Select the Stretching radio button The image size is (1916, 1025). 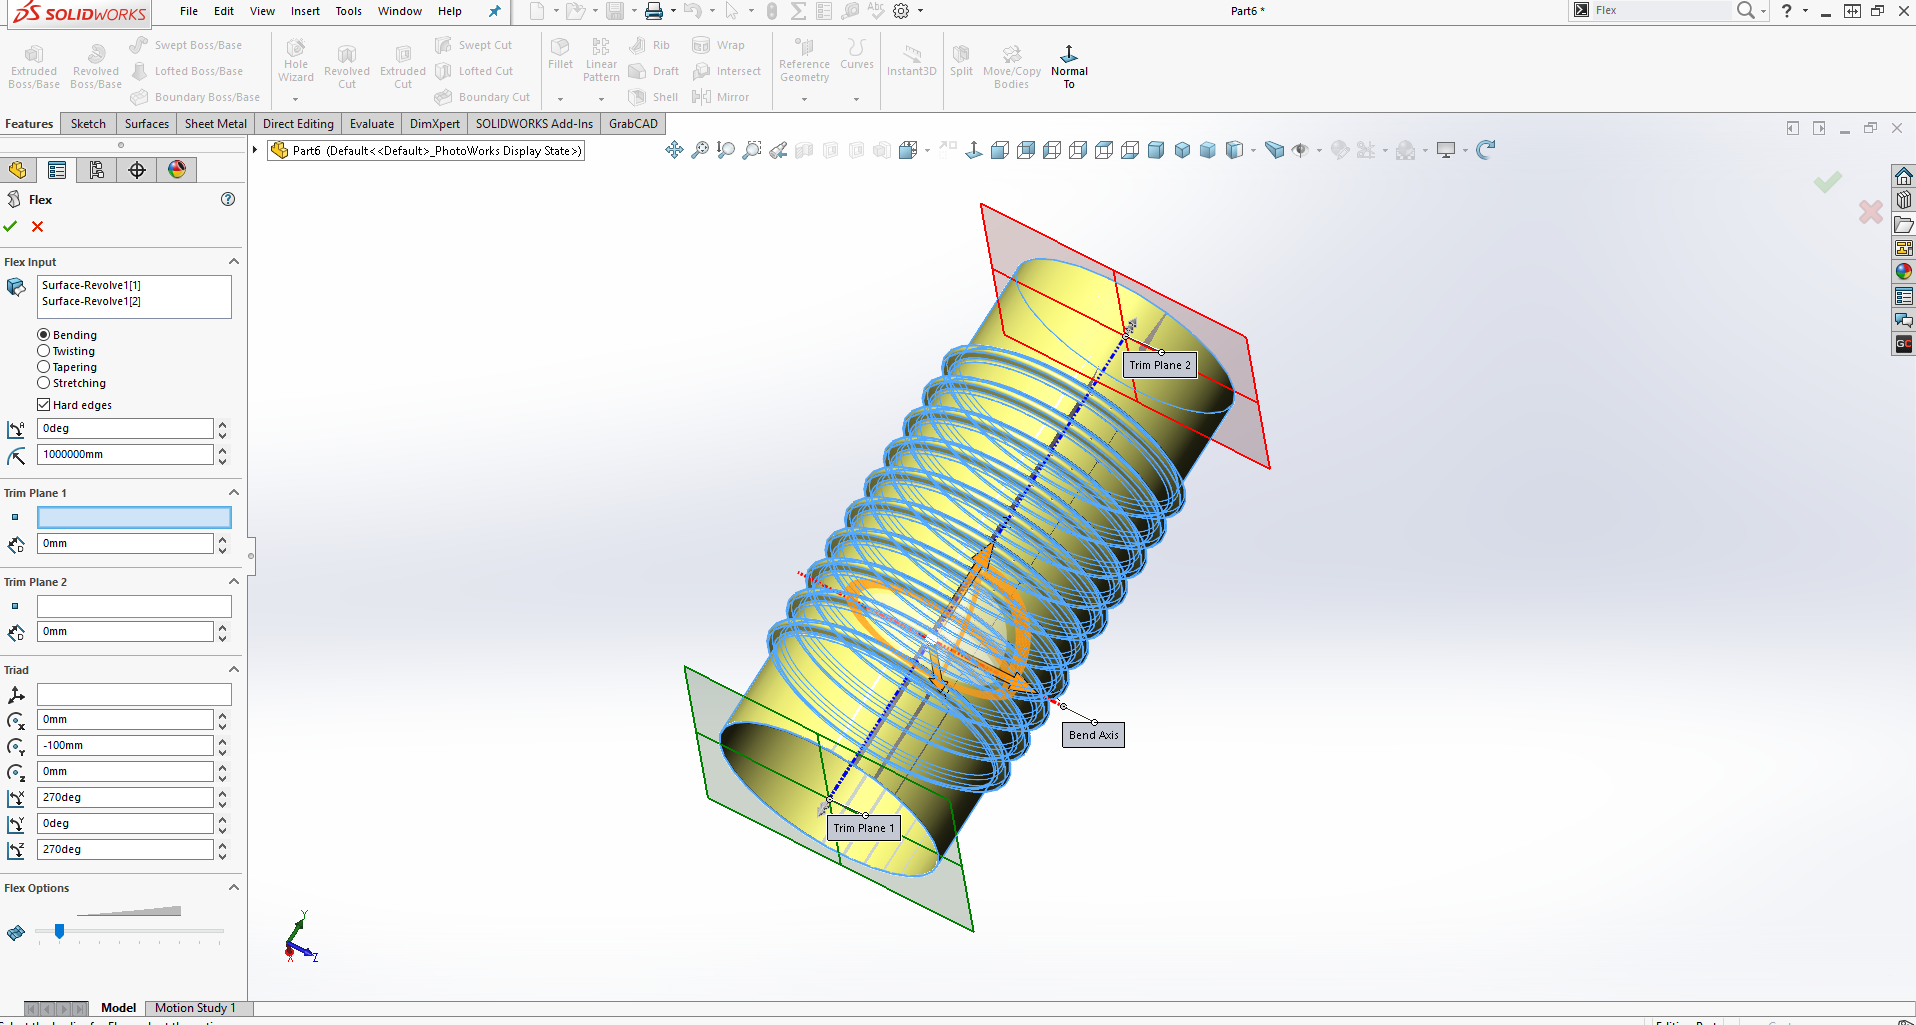pyautogui.click(x=44, y=383)
